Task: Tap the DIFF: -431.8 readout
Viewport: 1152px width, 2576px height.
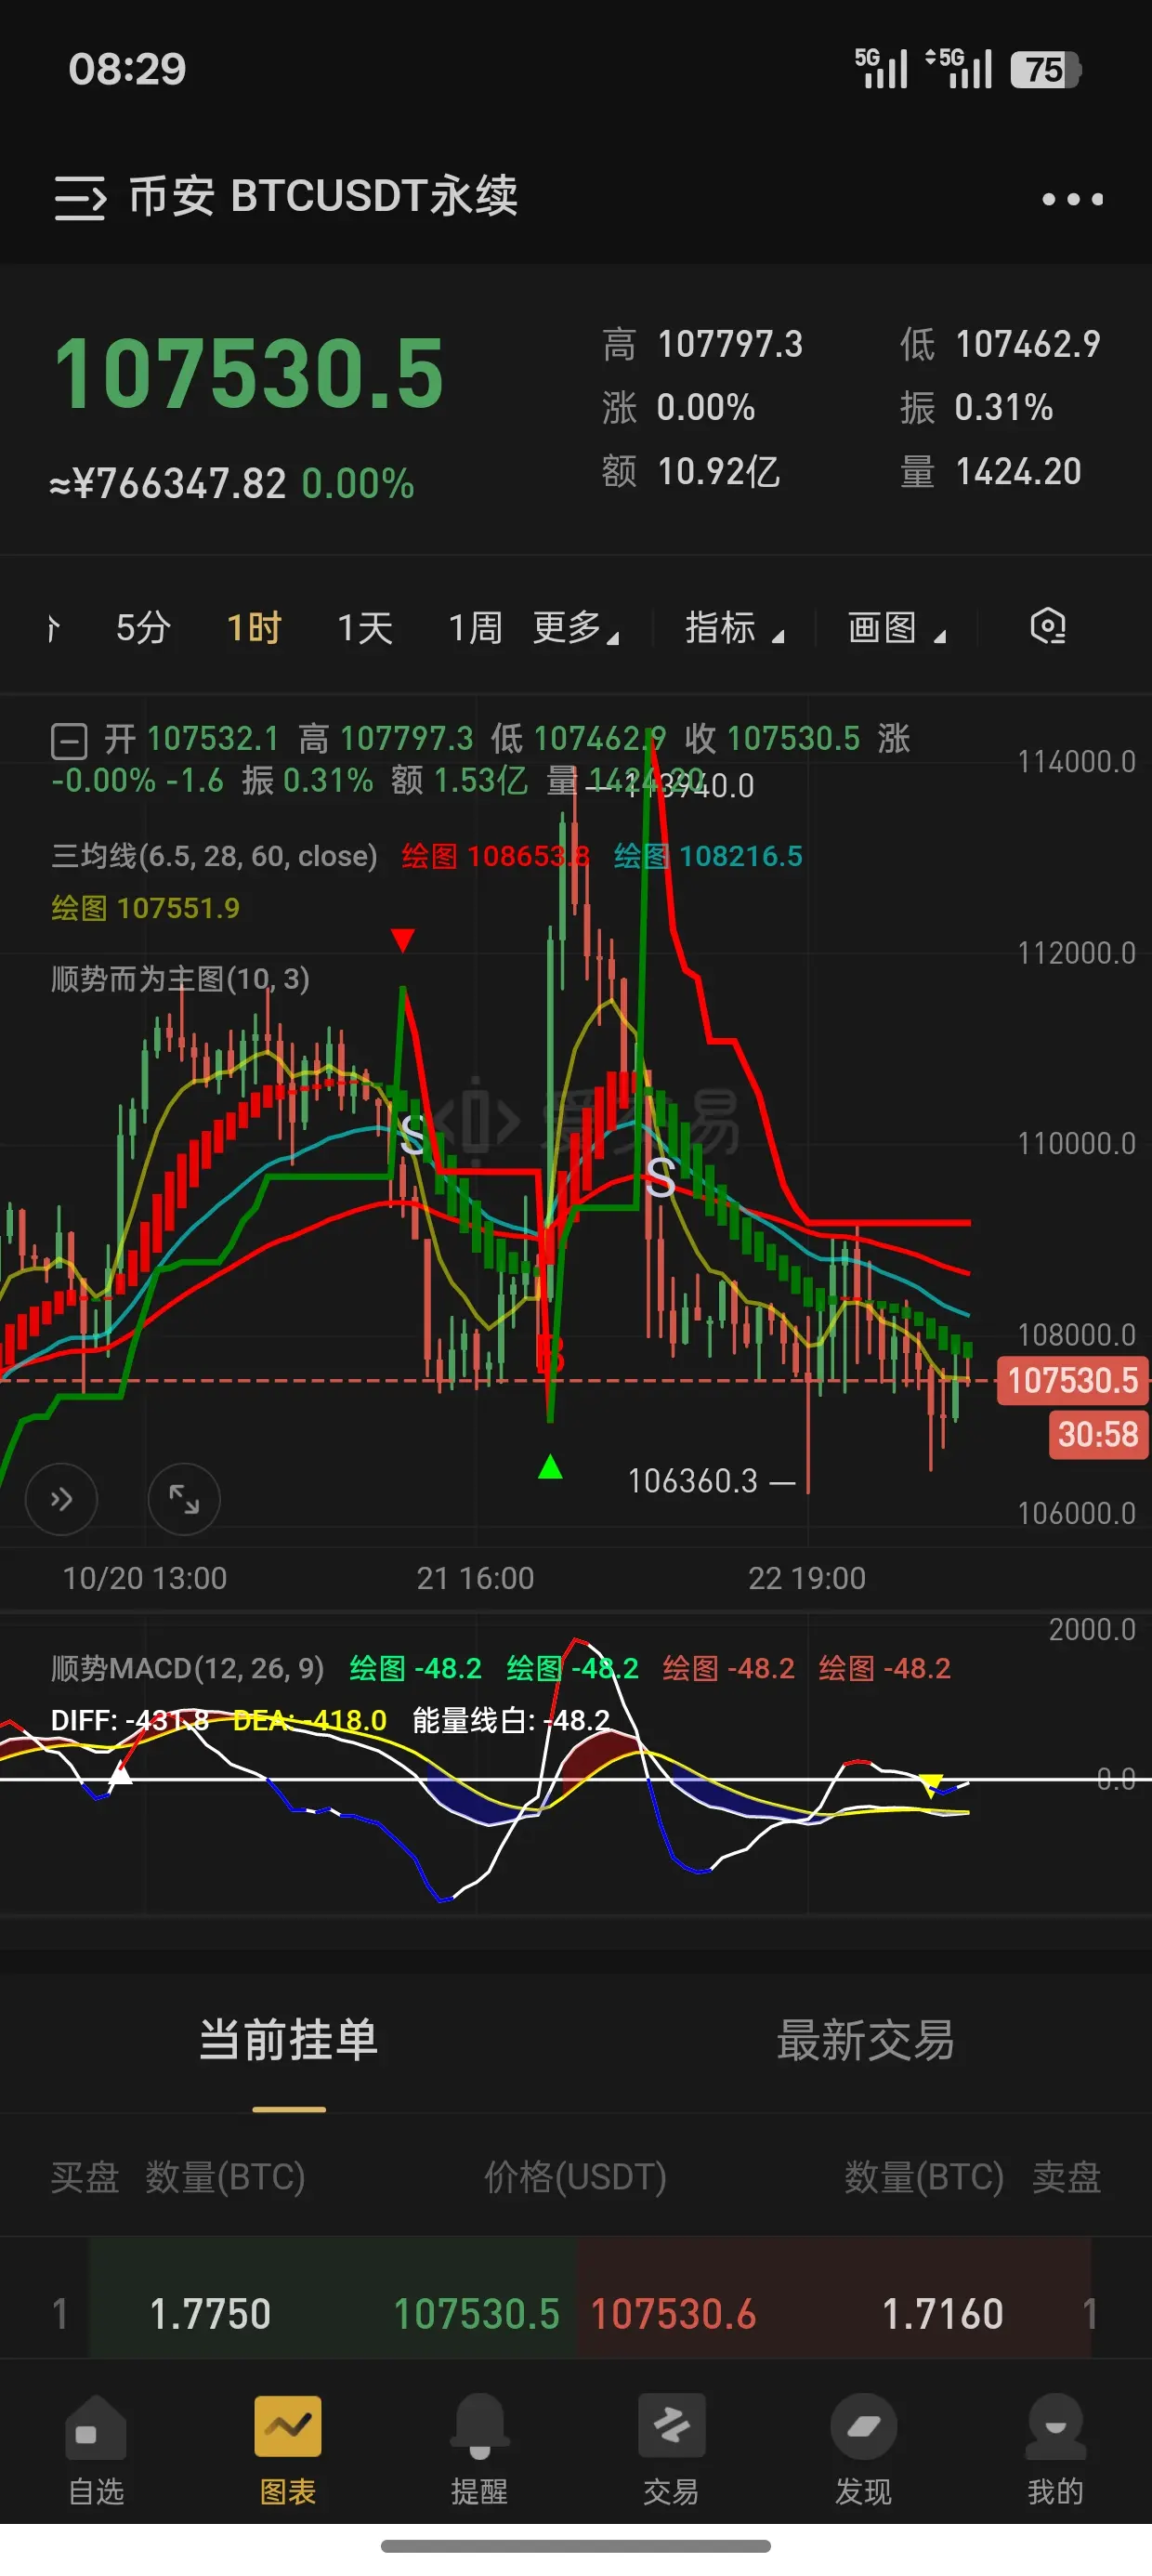Action: pos(130,1720)
